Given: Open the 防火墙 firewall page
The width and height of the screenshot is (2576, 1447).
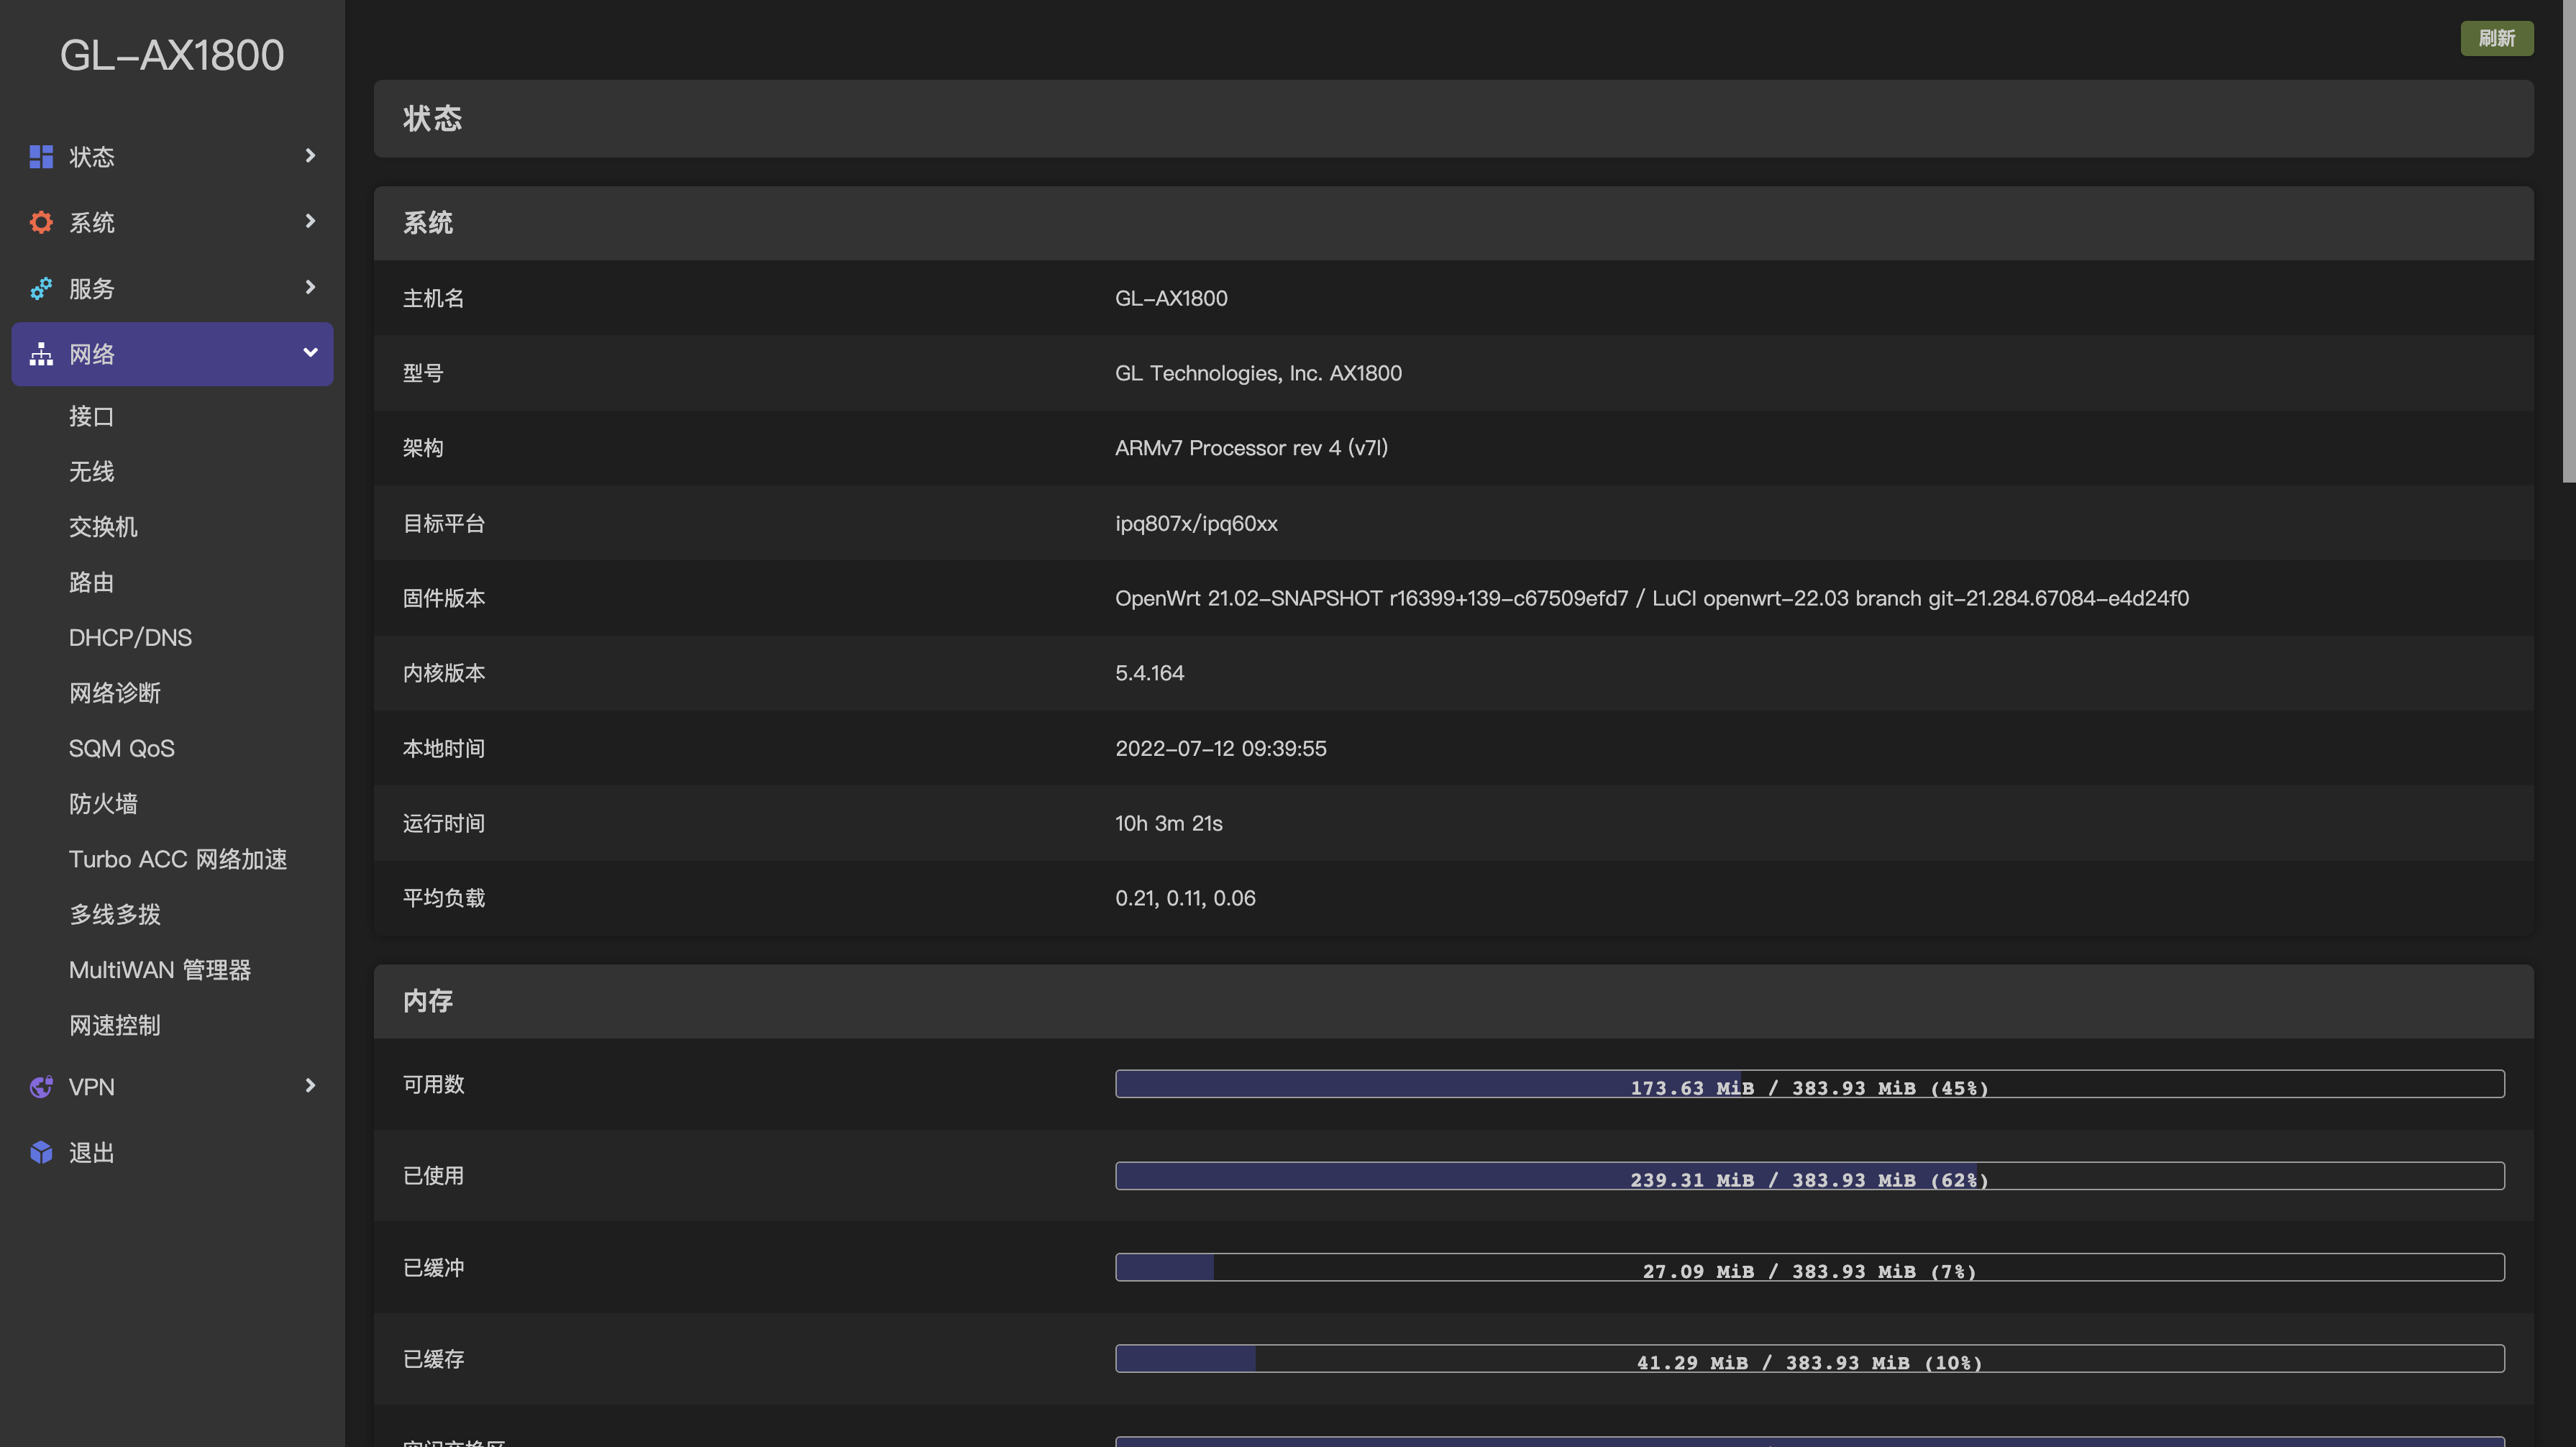Looking at the screenshot, I should (103, 803).
